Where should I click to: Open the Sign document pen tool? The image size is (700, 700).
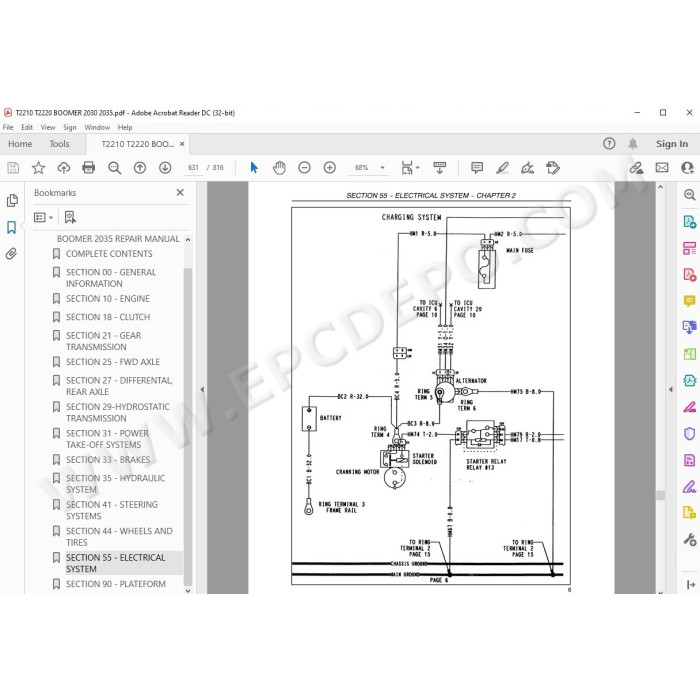[527, 168]
